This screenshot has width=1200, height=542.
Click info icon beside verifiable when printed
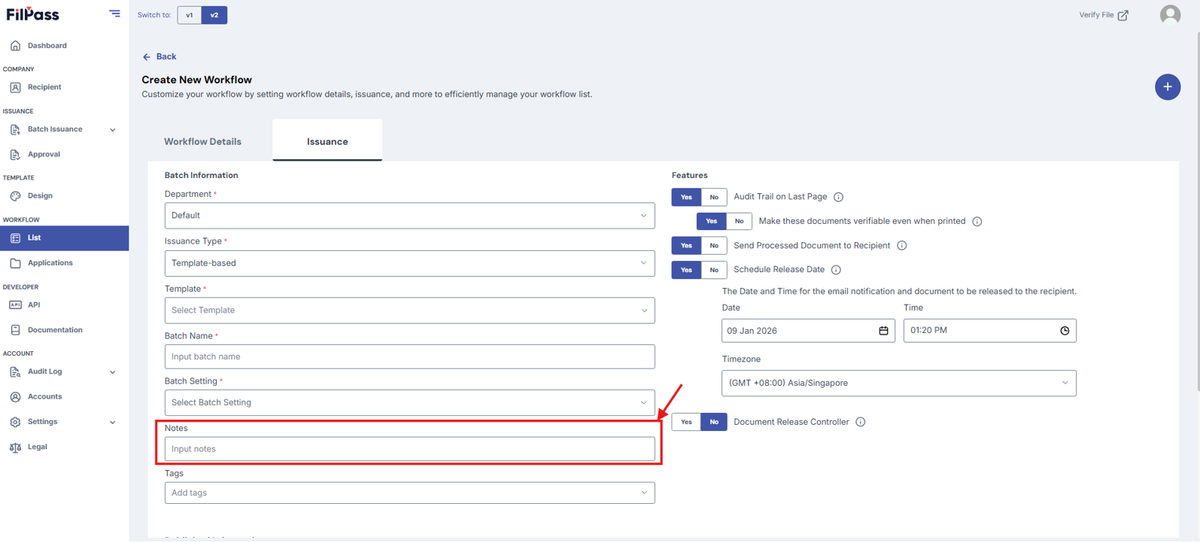977,221
